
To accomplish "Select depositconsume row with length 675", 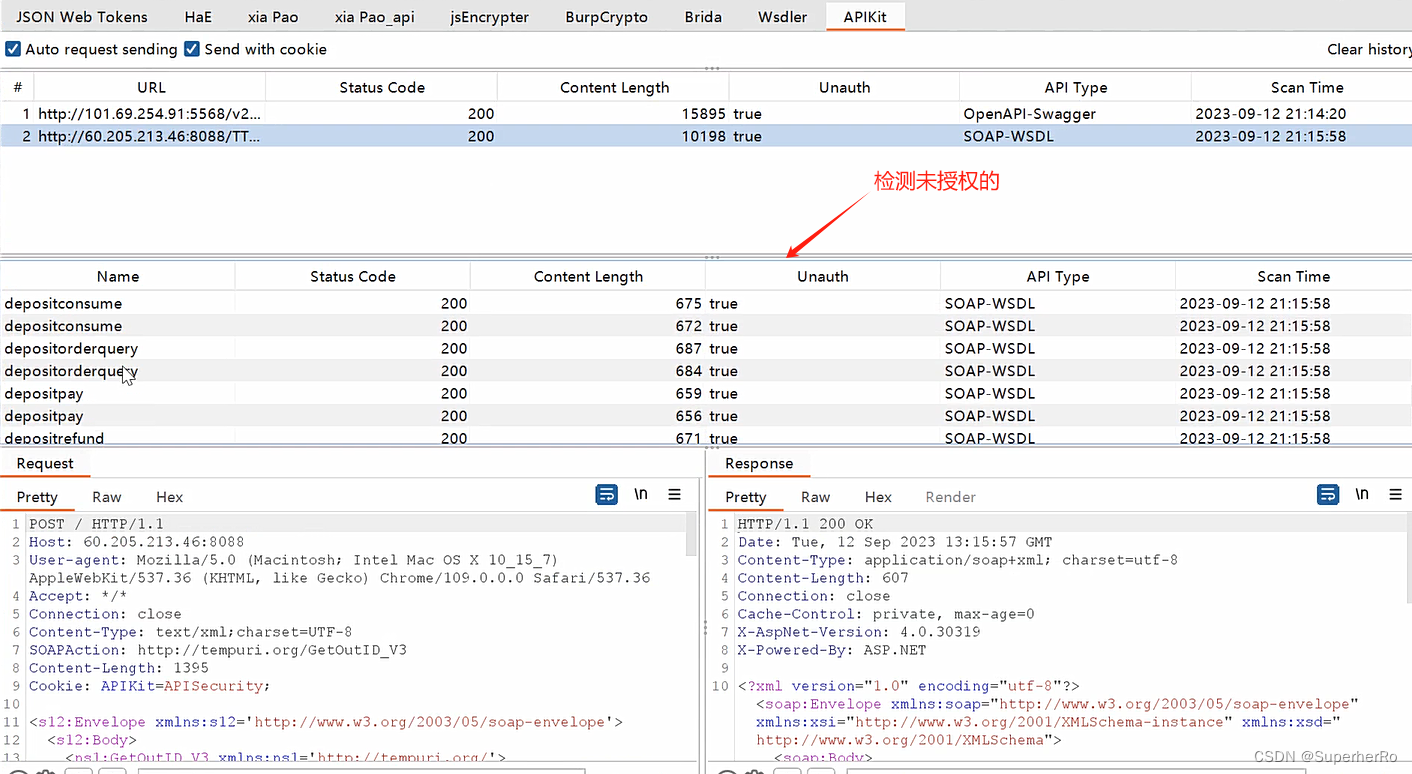I will (706, 303).
